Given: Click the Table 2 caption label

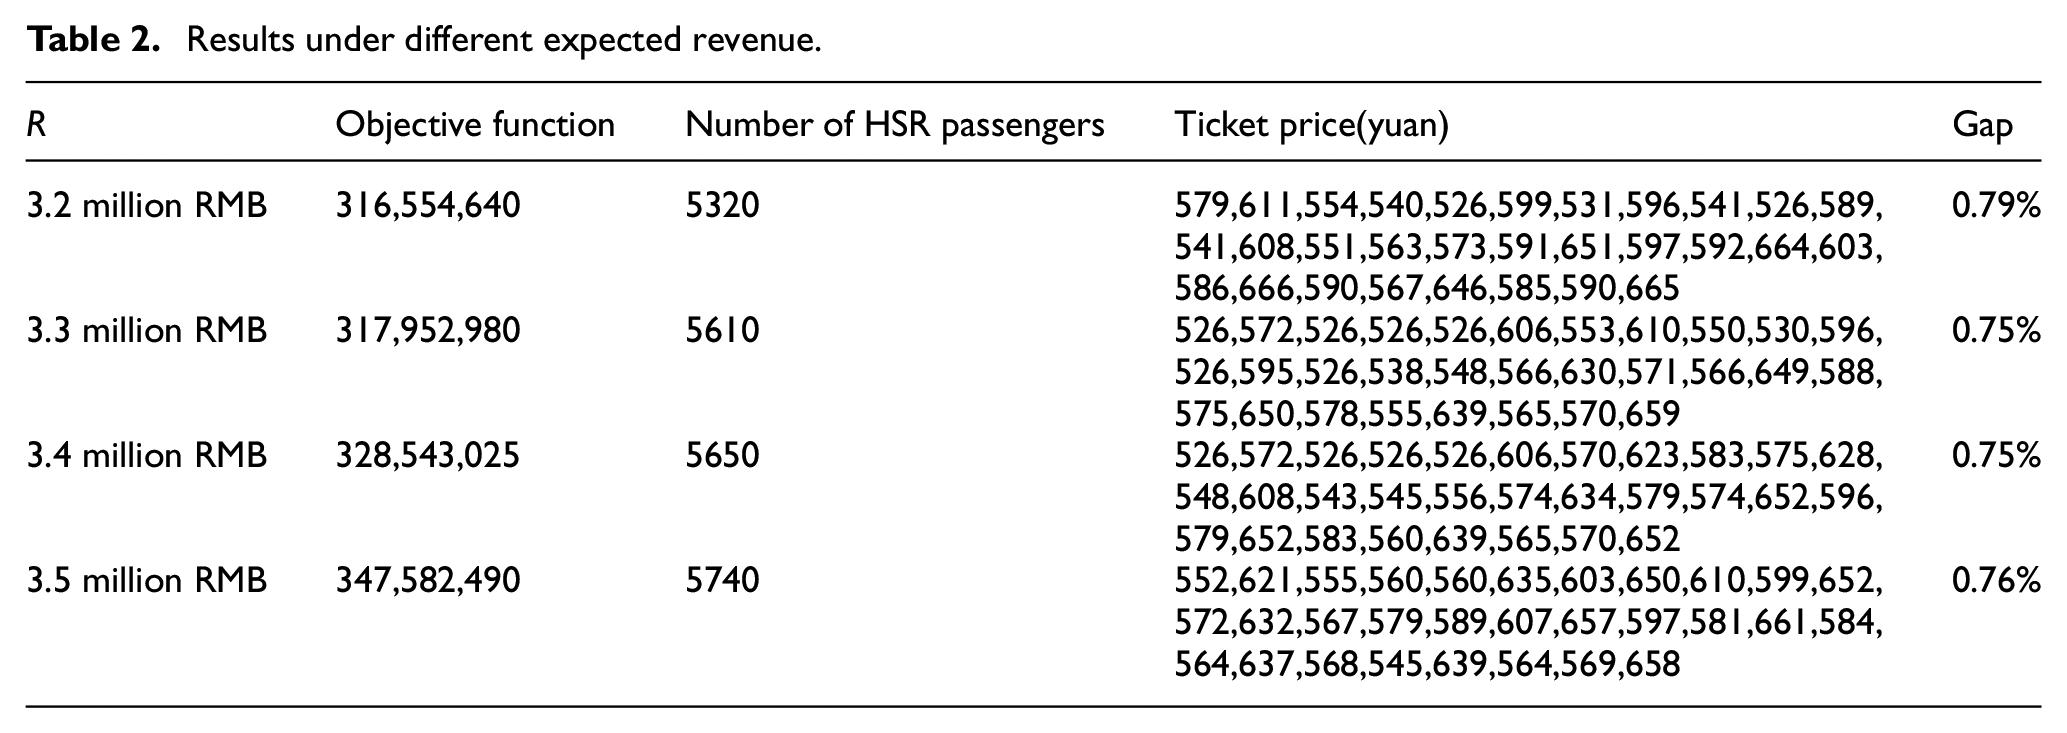Looking at the screenshot, I should click(x=93, y=41).
